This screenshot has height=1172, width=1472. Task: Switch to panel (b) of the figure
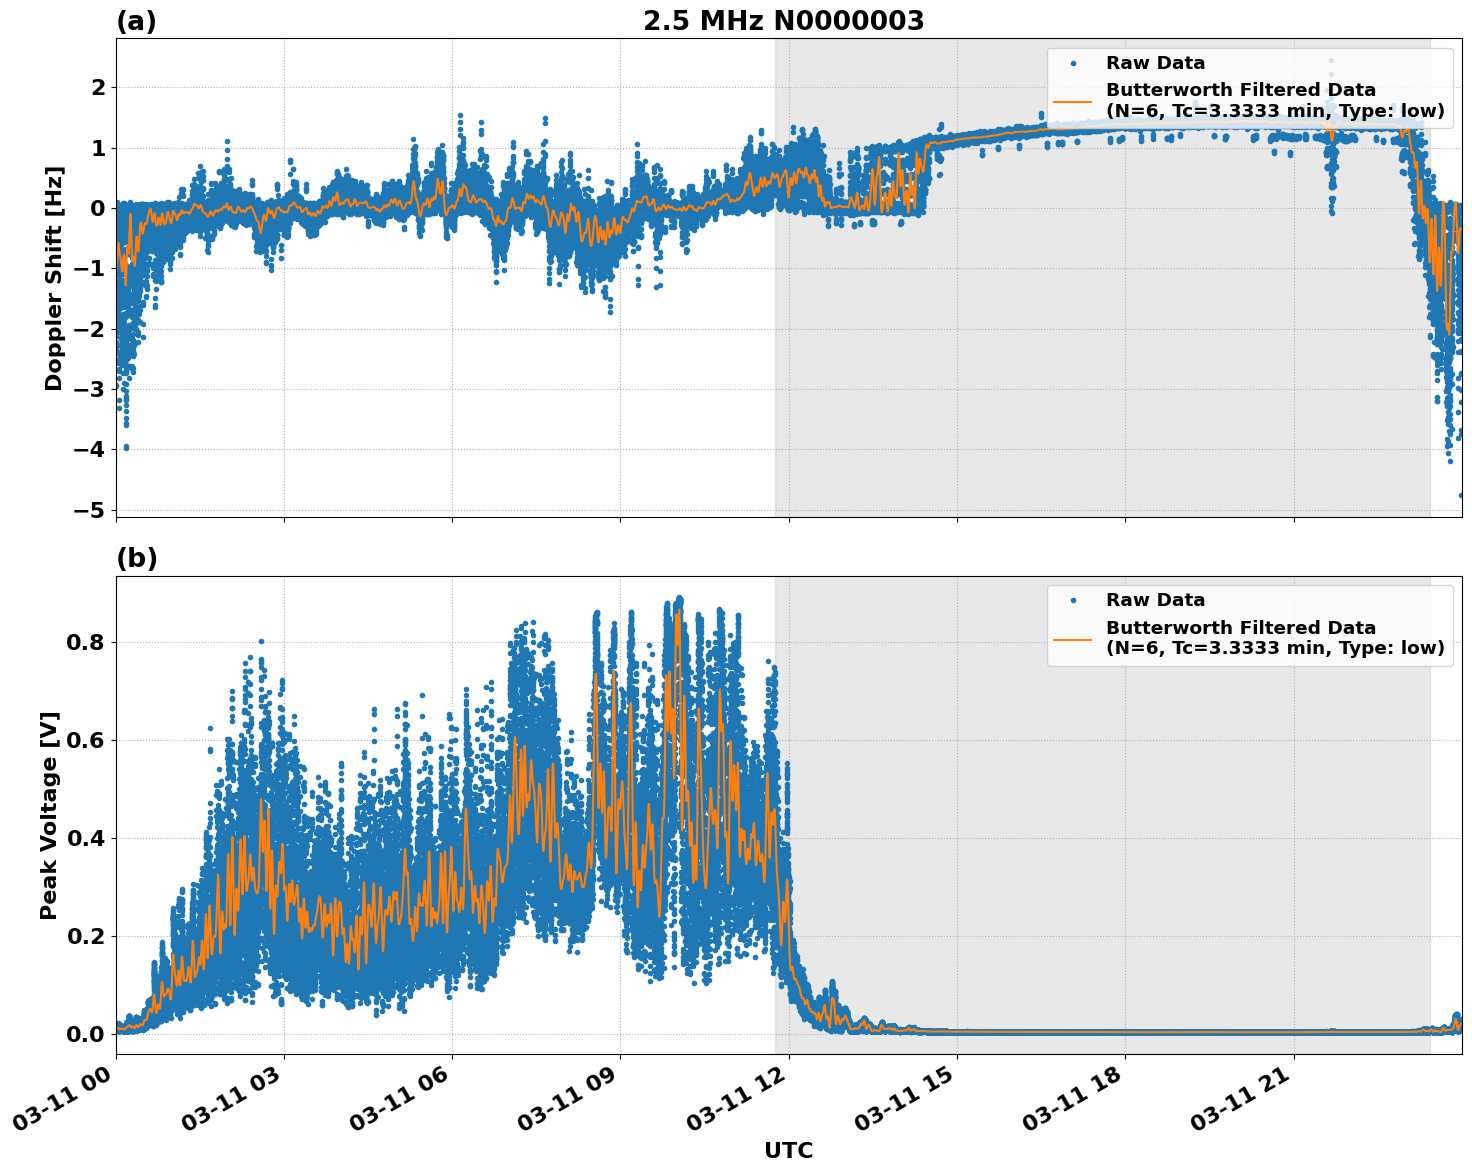click(137, 557)
